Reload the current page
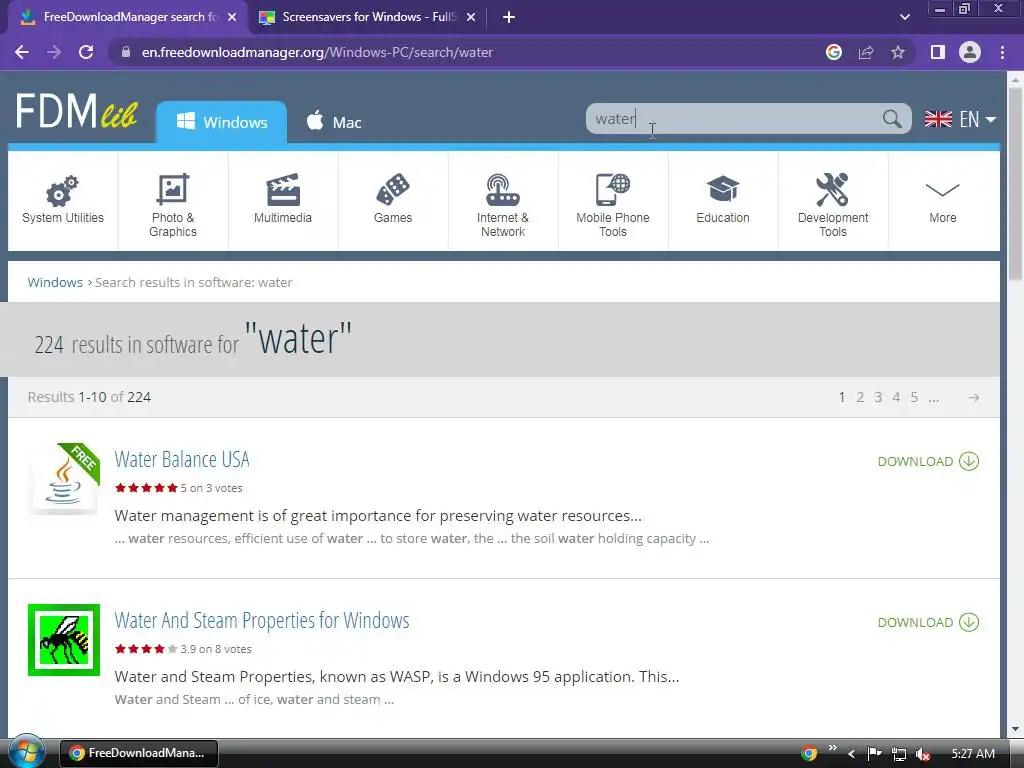Viewport: 1024px width, 768px height. (x=86, y=52)
